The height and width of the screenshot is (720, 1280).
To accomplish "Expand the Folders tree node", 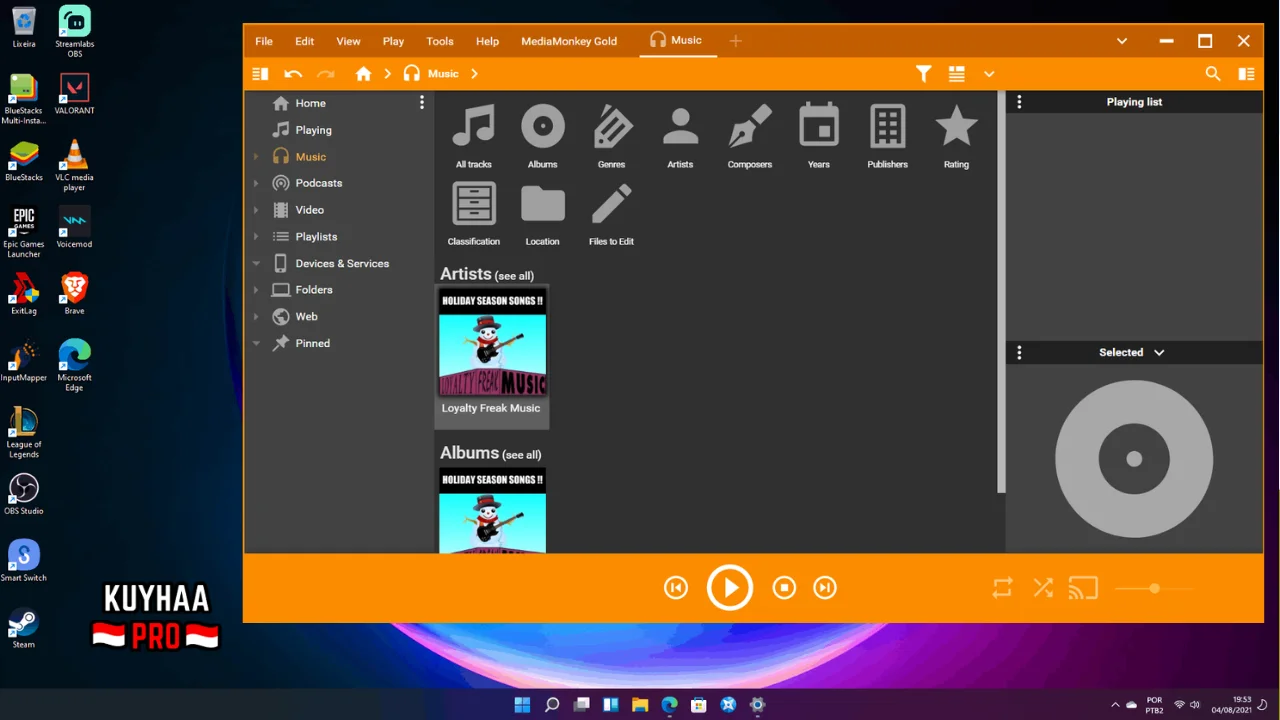I will 256,290.
